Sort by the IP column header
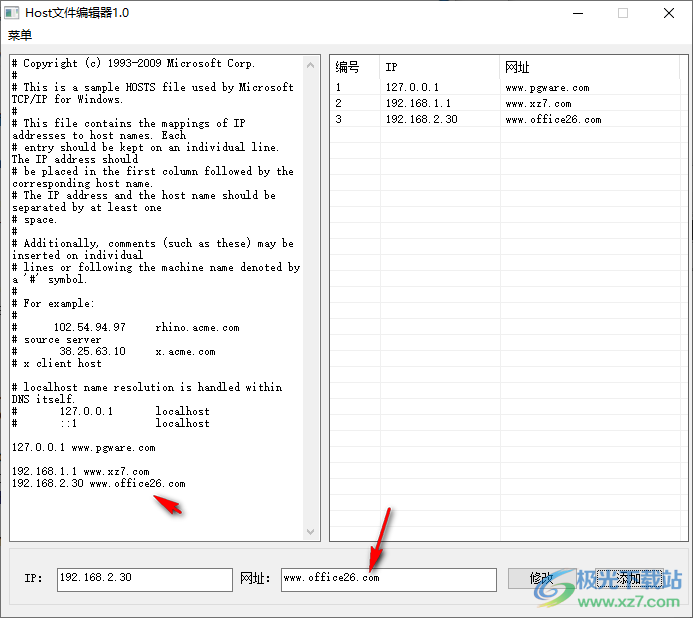The height and width of the screenshot is (618, 693). tap(391, 68)
